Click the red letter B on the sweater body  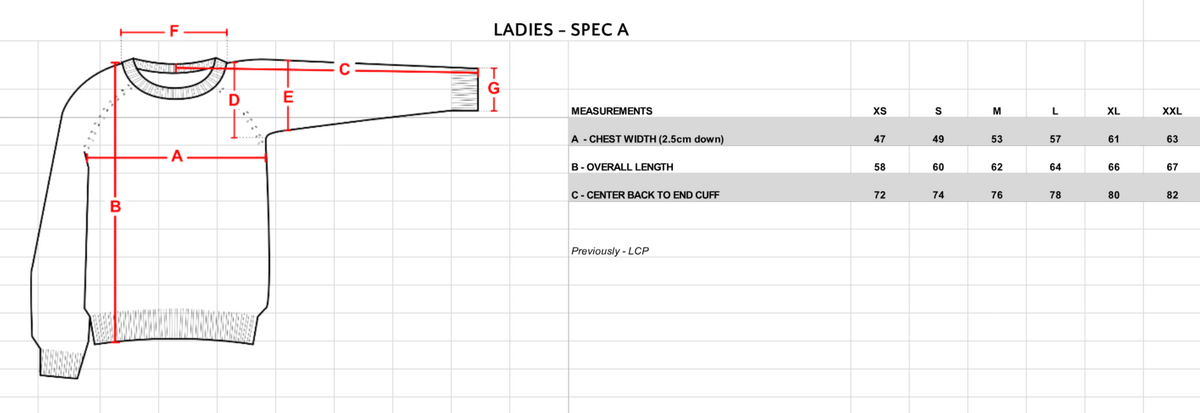(115, 206)
